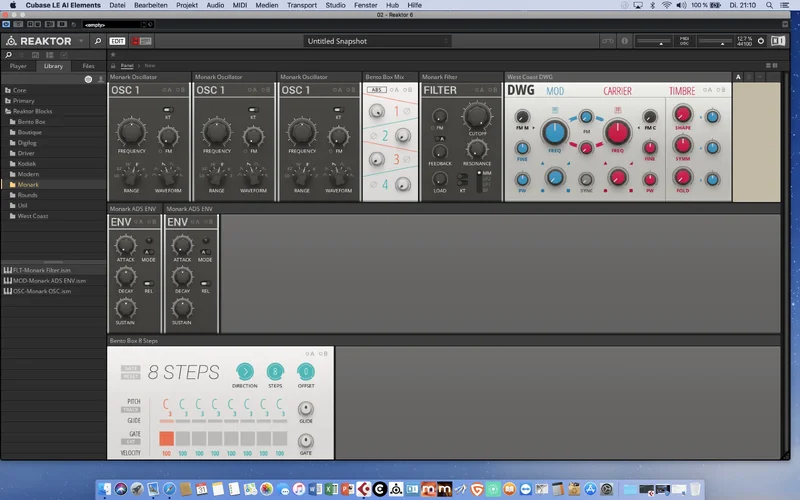Image resolution: width=800 pixels, height=500 pixels.
Task: Click the power icon in Reaktor header
Action: click(x=760, y=41)
